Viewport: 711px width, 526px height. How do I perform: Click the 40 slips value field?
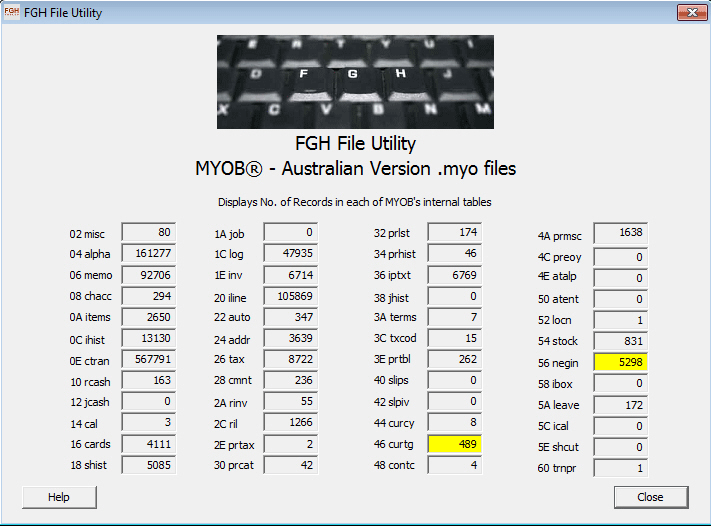point(454,380)
